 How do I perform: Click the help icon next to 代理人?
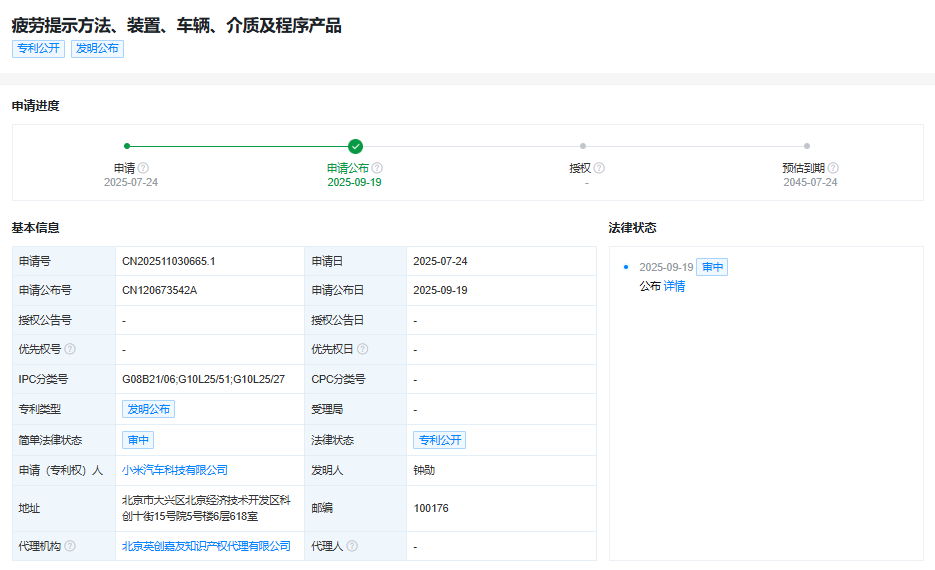[352, 546]
